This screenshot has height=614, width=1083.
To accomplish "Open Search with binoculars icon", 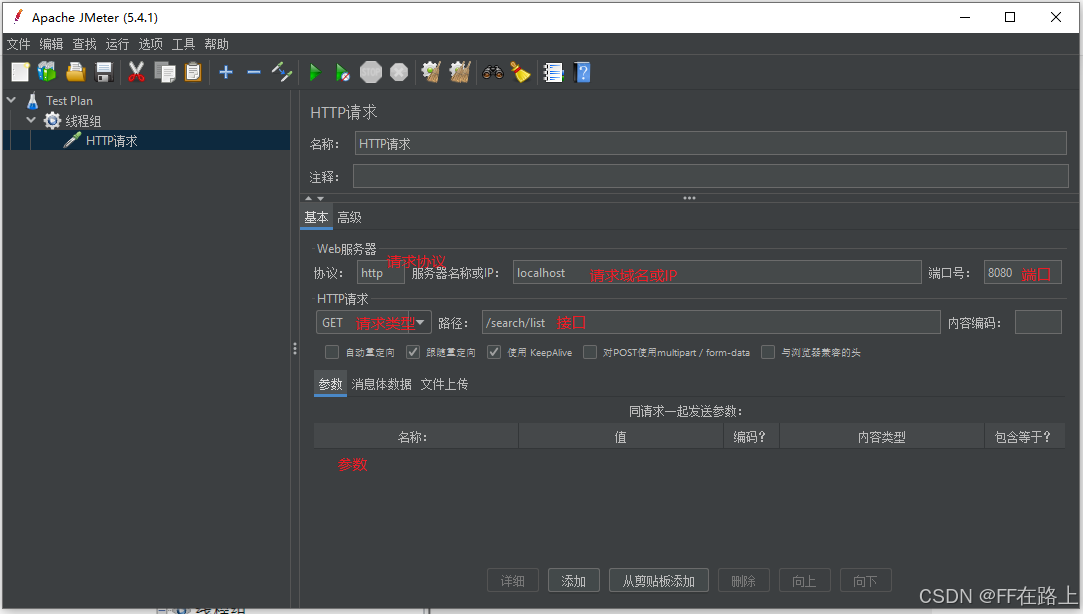I will [x=492, y=72].
